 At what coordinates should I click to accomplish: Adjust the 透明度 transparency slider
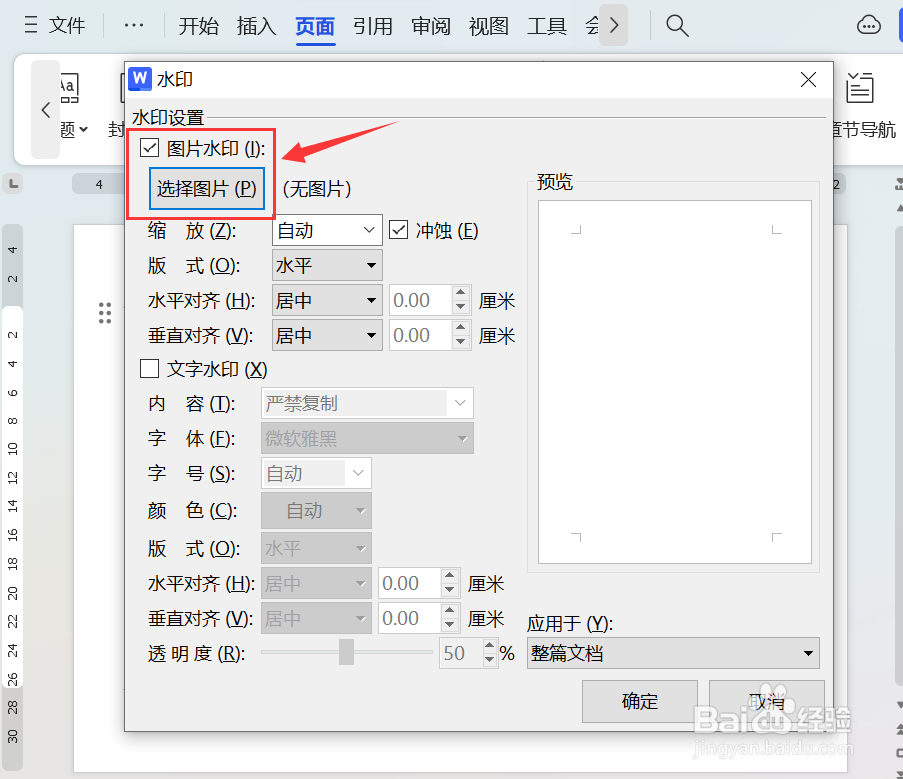(x=347, y=652)
